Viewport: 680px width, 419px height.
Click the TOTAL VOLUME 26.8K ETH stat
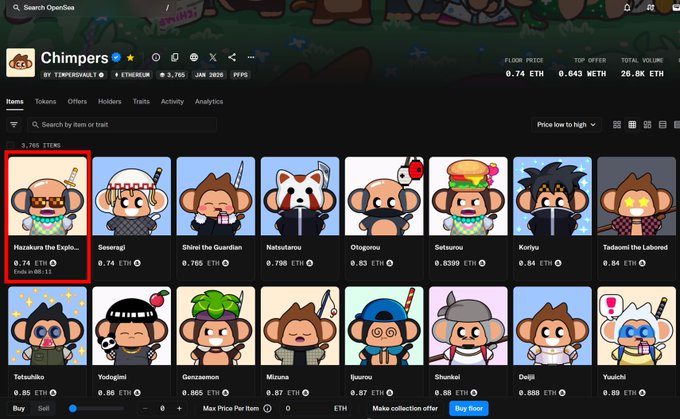[642, 68]
